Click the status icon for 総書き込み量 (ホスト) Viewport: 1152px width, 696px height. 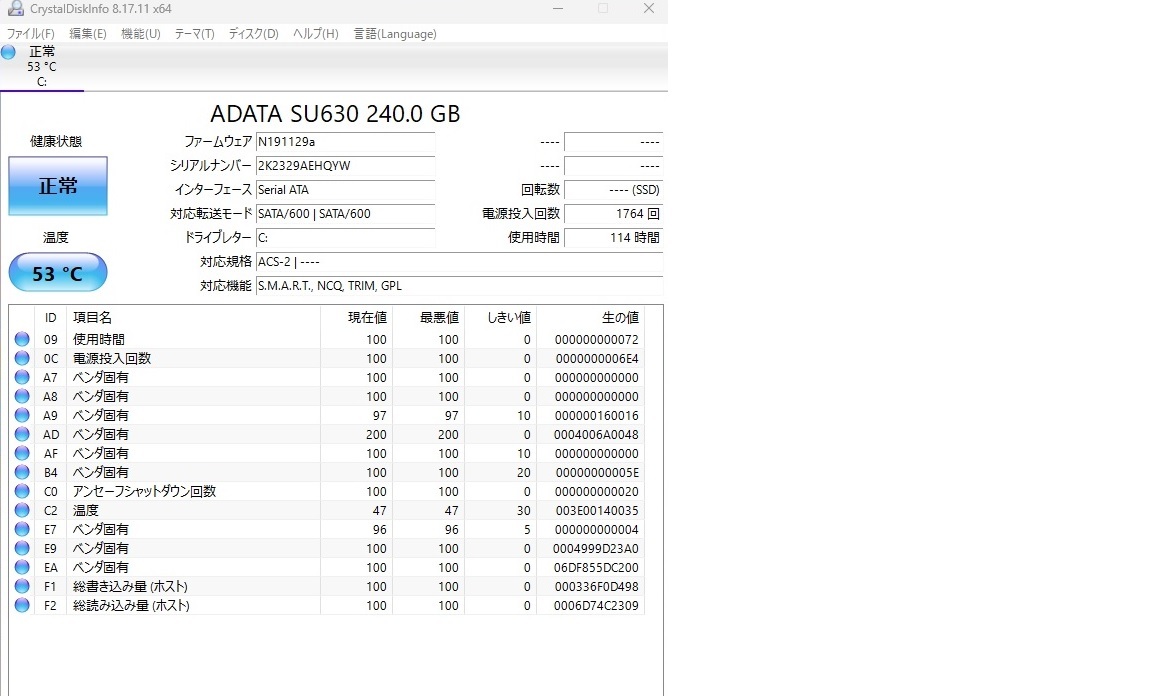click(22, 587)
